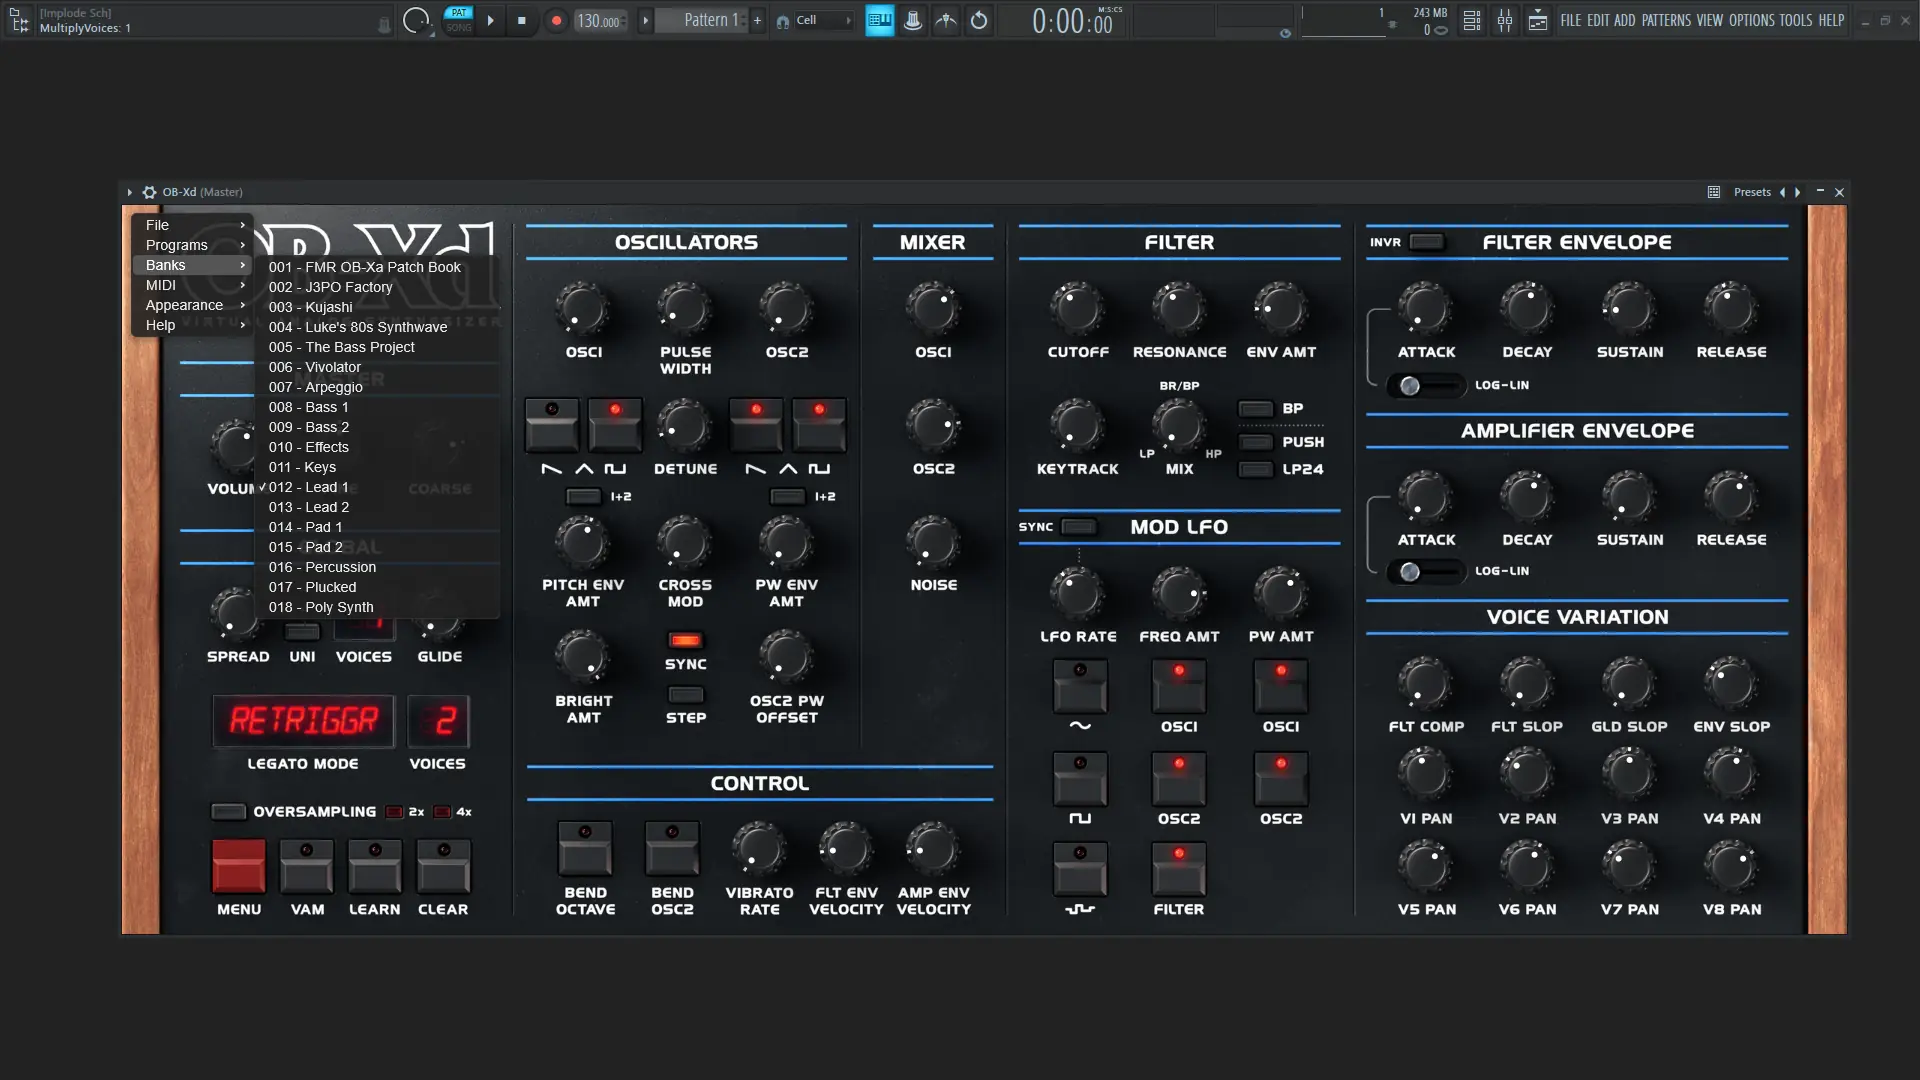Open the PATTERNS menu

click(x=1666, y=20)
